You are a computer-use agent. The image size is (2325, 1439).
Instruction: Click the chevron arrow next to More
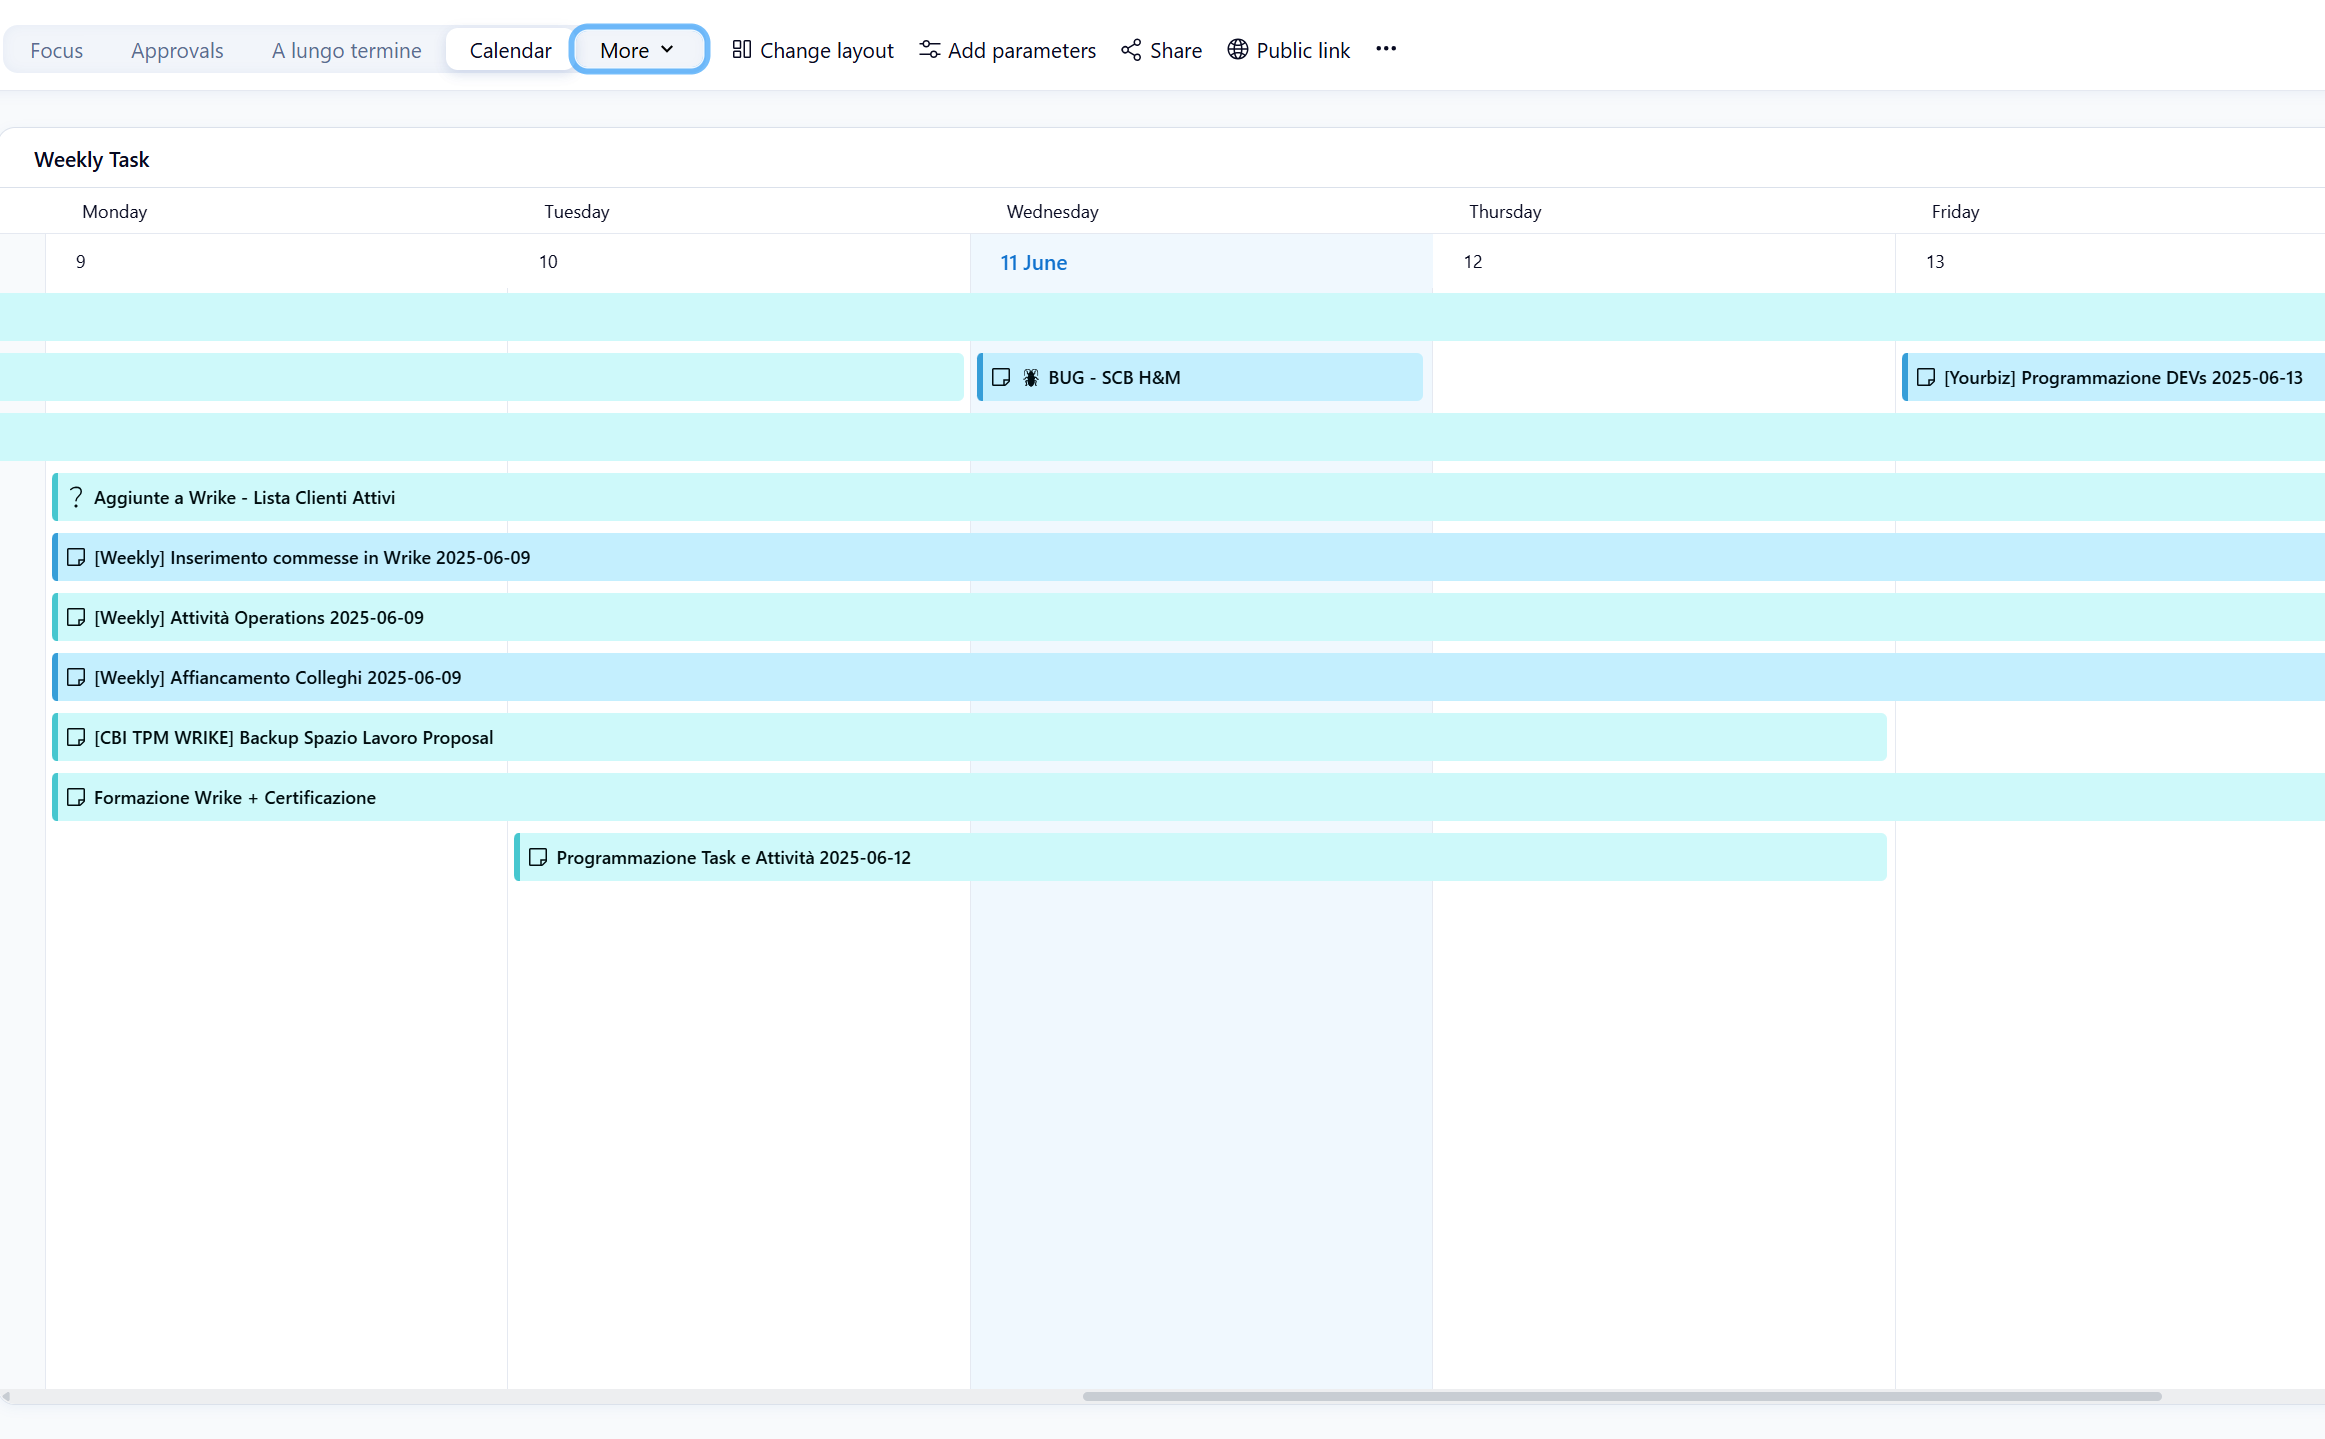point(667,49)
